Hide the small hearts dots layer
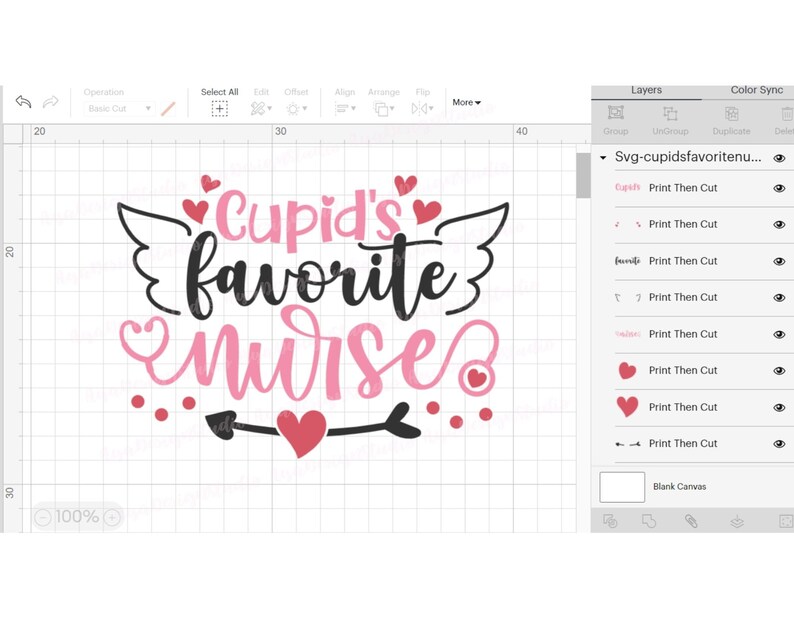 click(x=779, y=225)
